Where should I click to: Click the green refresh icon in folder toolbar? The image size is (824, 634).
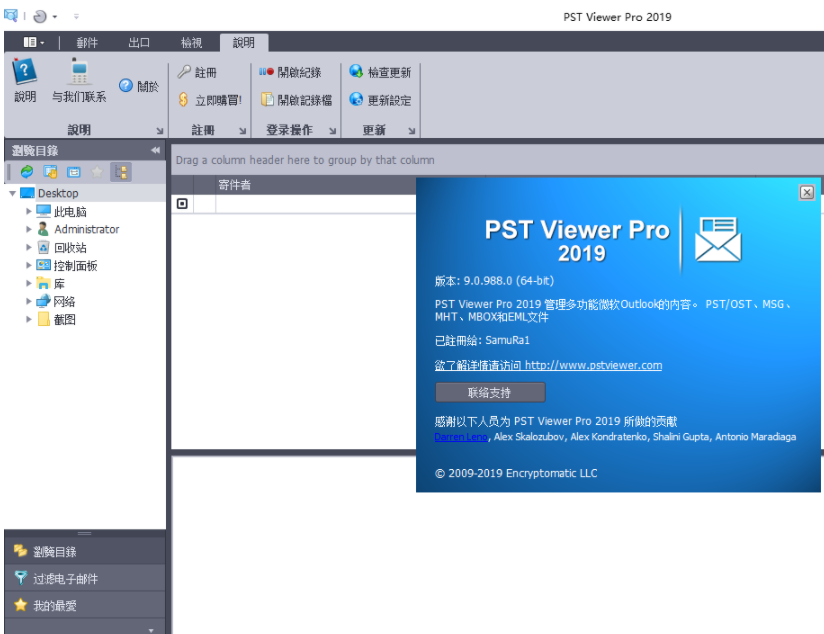point(26,172)
